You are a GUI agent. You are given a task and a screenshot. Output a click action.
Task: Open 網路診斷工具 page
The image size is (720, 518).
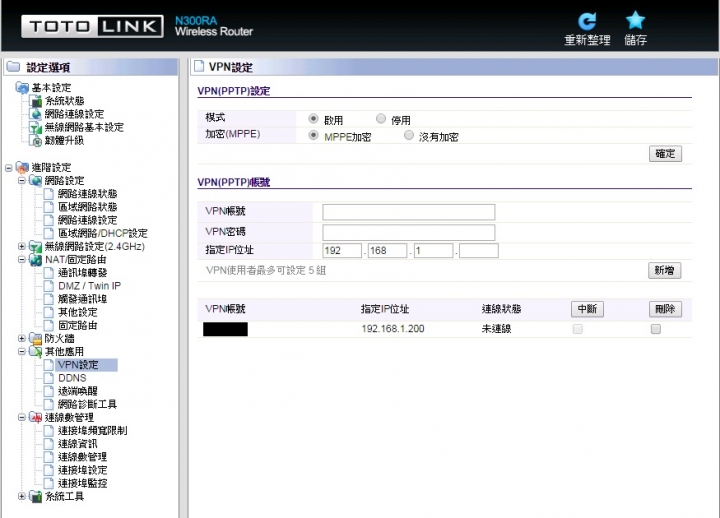87,404
